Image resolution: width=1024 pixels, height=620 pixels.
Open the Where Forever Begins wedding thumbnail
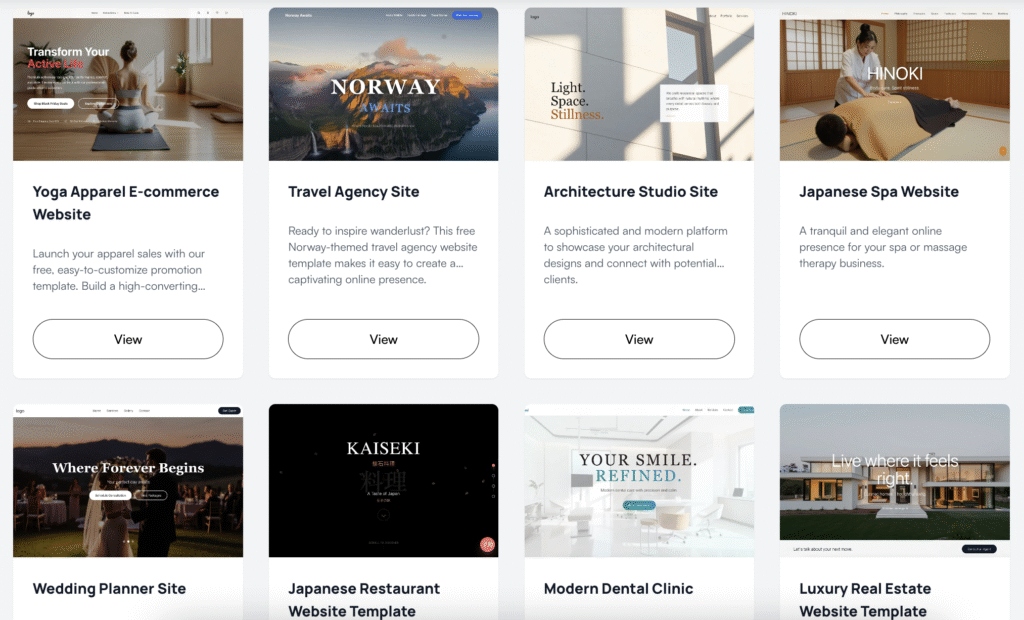[128, 481]
